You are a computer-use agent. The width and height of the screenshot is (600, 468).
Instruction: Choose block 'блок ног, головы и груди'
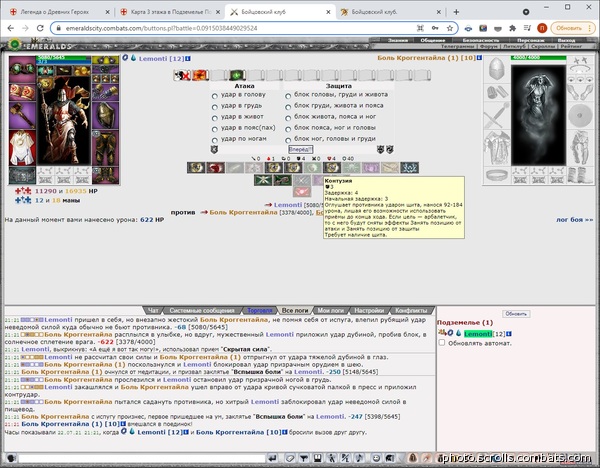[288, 140]
